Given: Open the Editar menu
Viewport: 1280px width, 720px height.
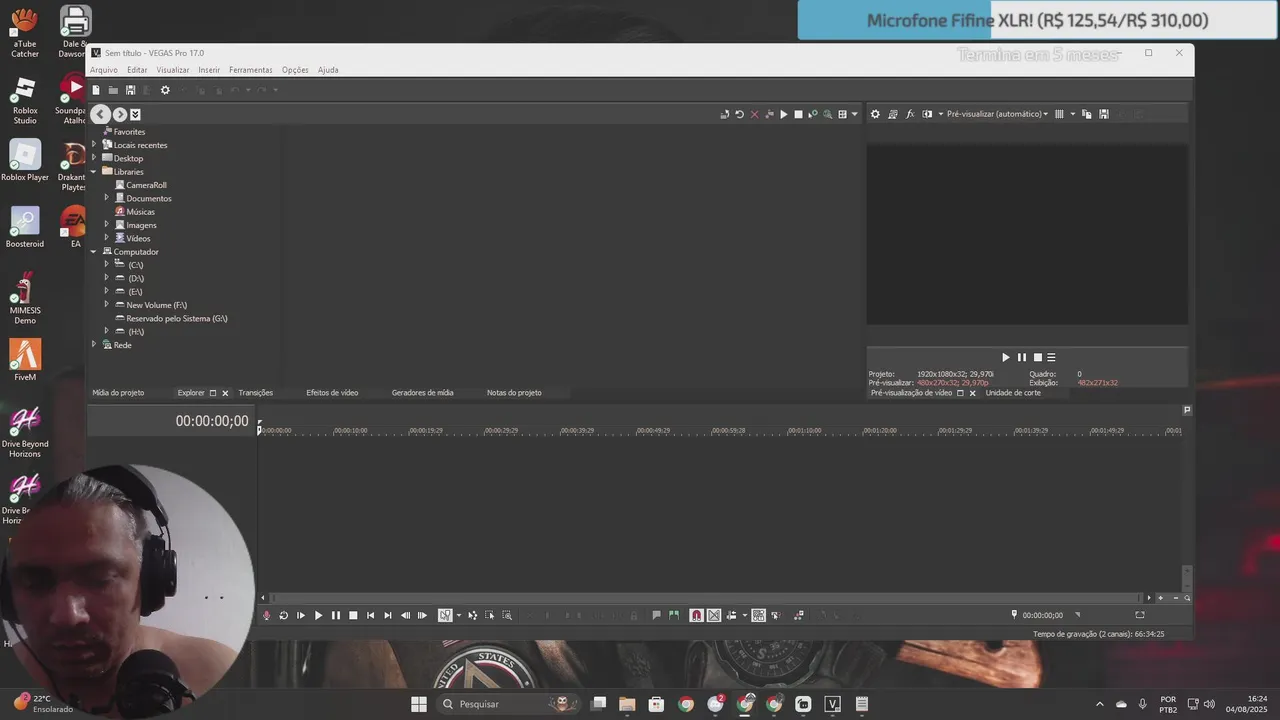Looking at the screenshot, I should 137,70.
